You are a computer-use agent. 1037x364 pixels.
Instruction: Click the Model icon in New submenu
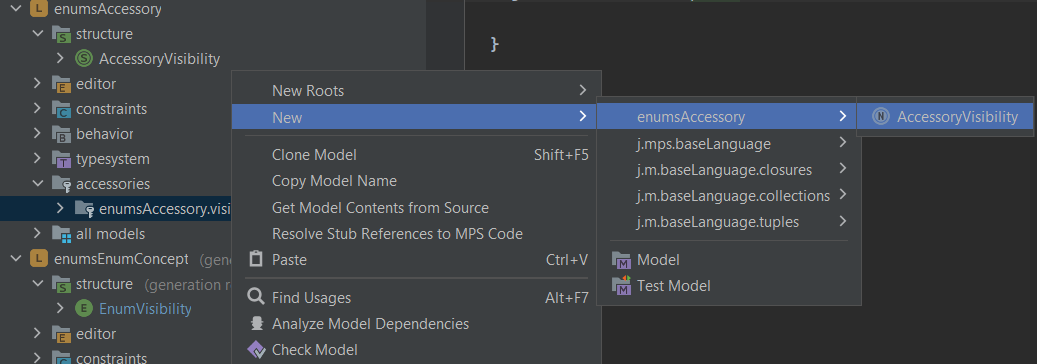click(x=622, y=261)
